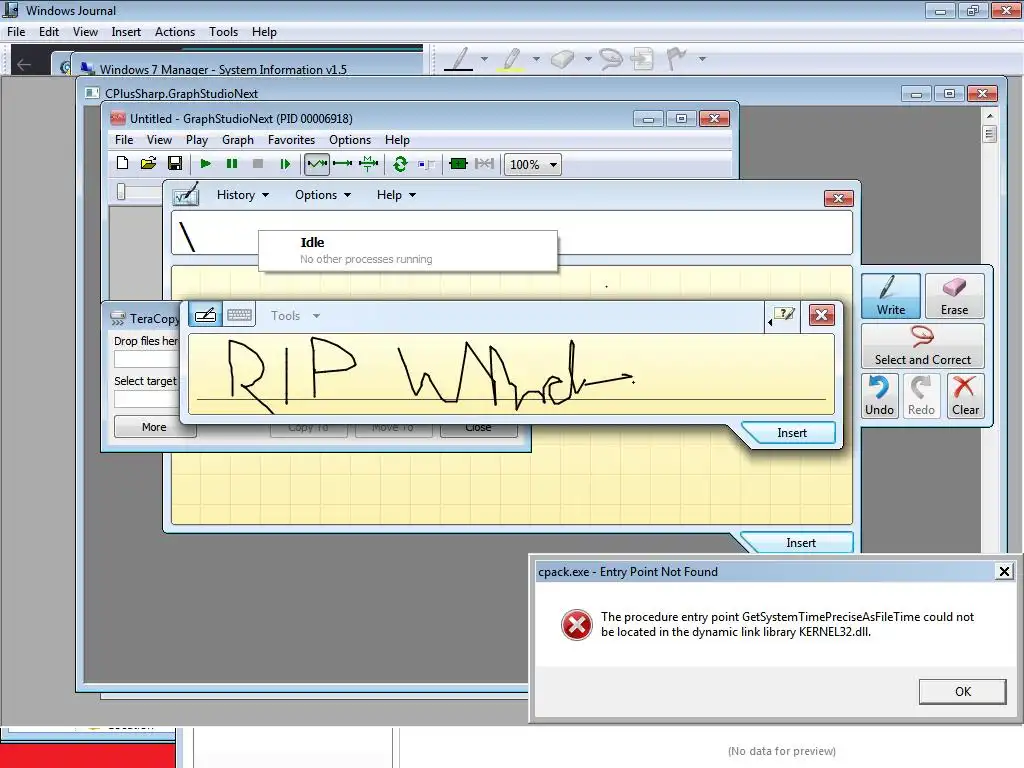Click the gray Stop button in GraphStudioNext

coord(258,164)
